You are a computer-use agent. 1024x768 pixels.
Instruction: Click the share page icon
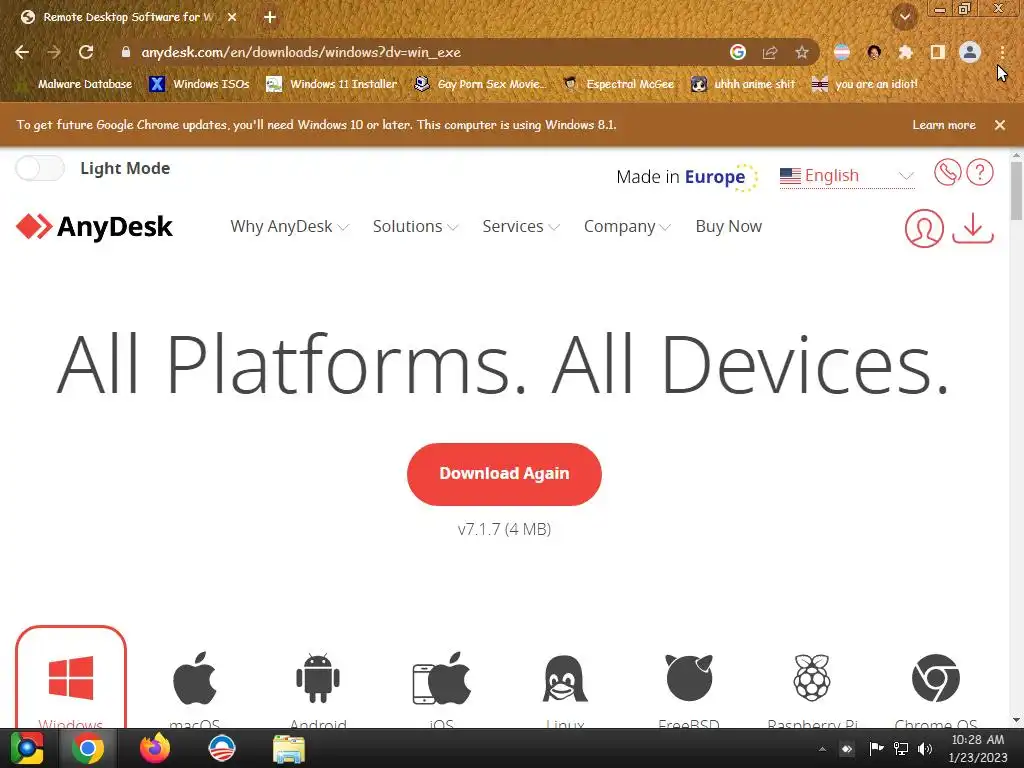[770, 52]
